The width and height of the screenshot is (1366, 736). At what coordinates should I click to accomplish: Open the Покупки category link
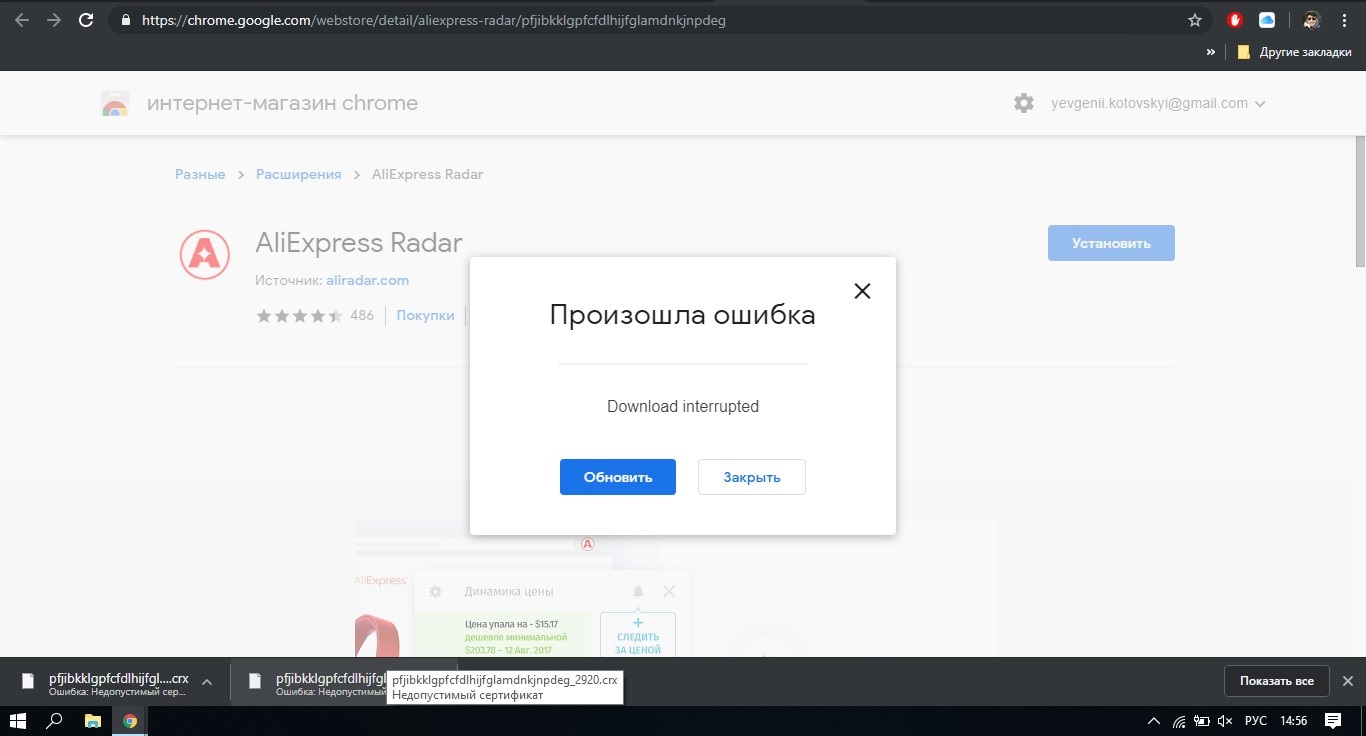[425, 315]
